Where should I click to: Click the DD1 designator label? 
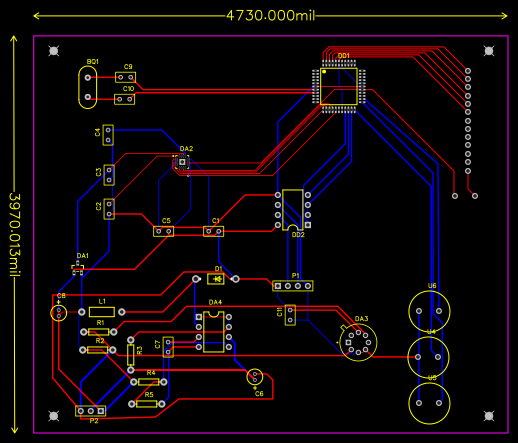[344, 56]
